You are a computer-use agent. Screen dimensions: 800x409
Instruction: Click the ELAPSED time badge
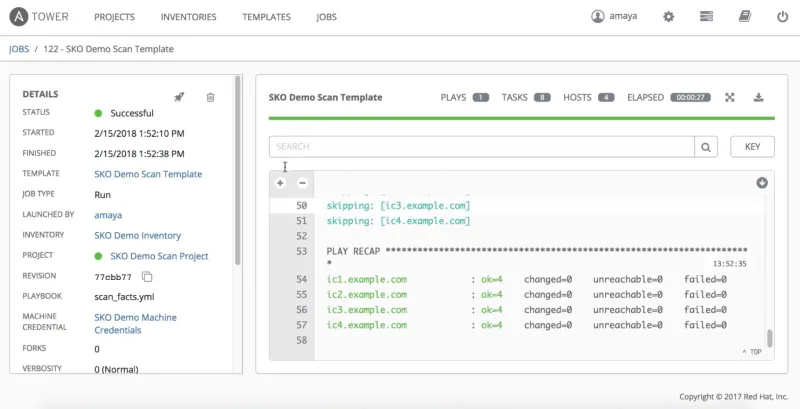point(690,97)
